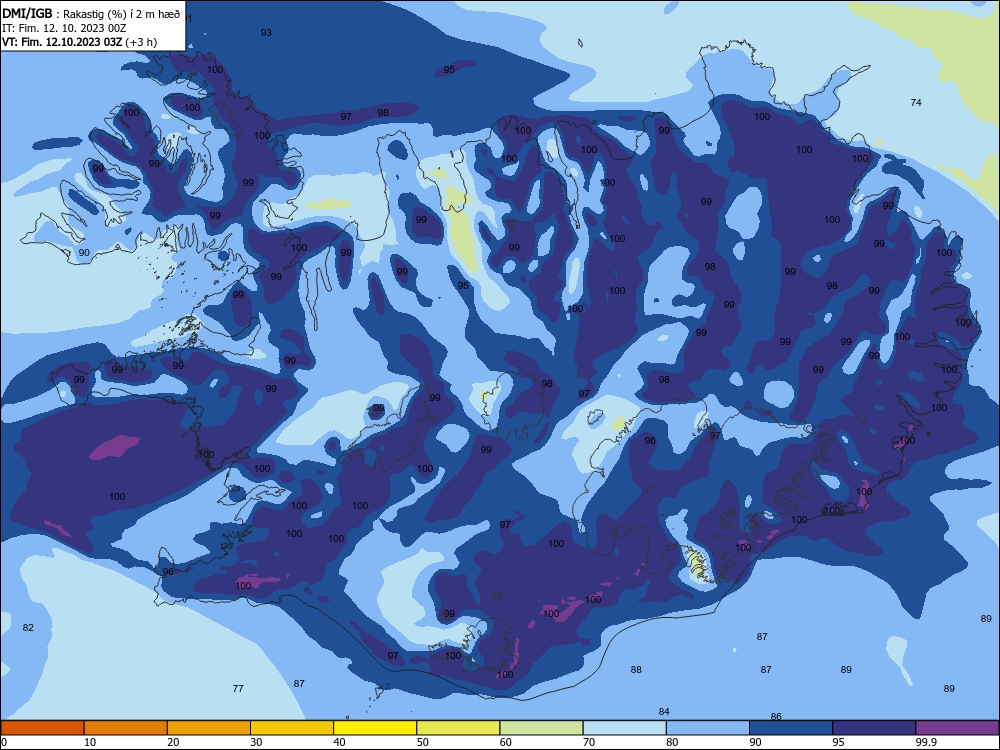Click the amber 20–30 legend swatch
The image size is (1000, 750).
tap(209, 728)
